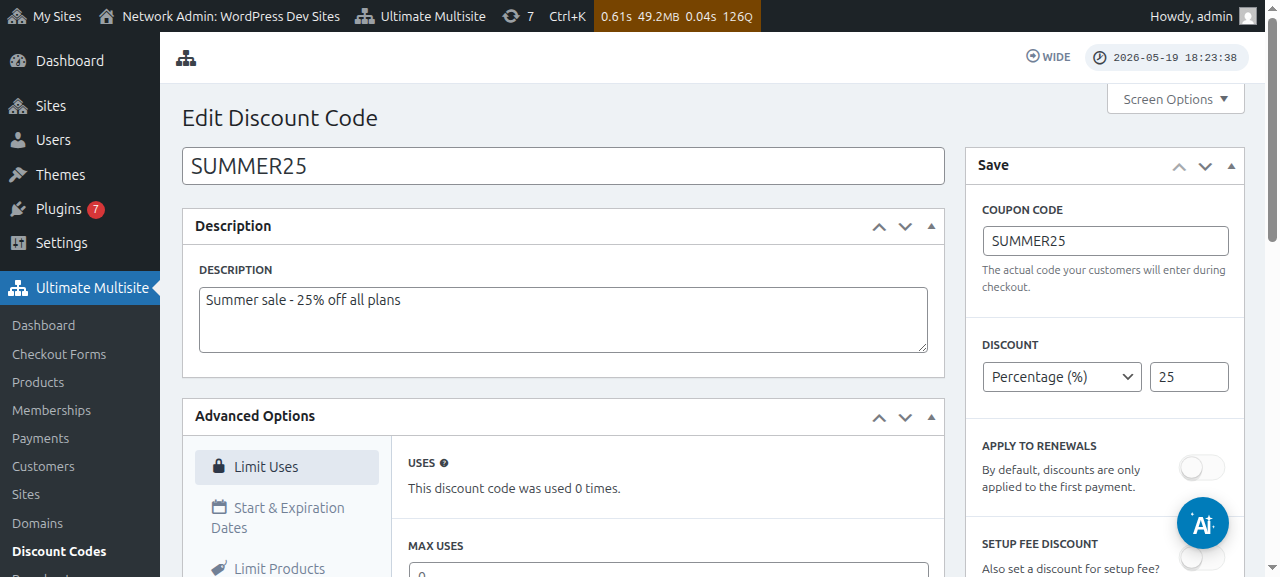Screen dimensions: 1280x577
Task: Open My Sites menu in admin bar
Action: pos(46,16)
